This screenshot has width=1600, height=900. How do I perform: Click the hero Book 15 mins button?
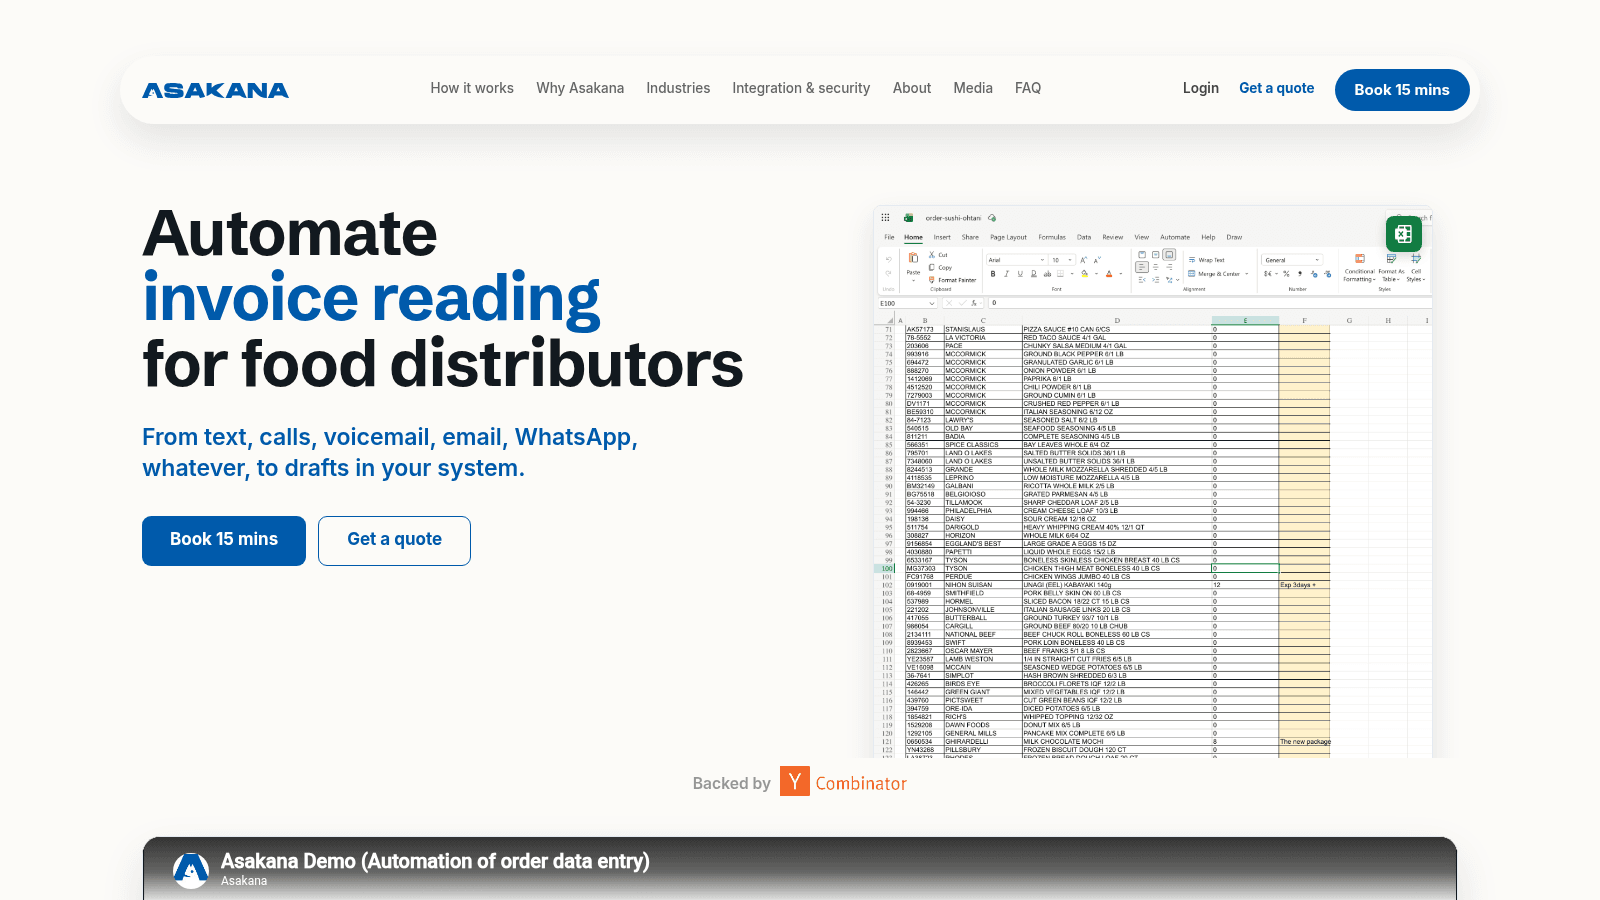(224, 541)
